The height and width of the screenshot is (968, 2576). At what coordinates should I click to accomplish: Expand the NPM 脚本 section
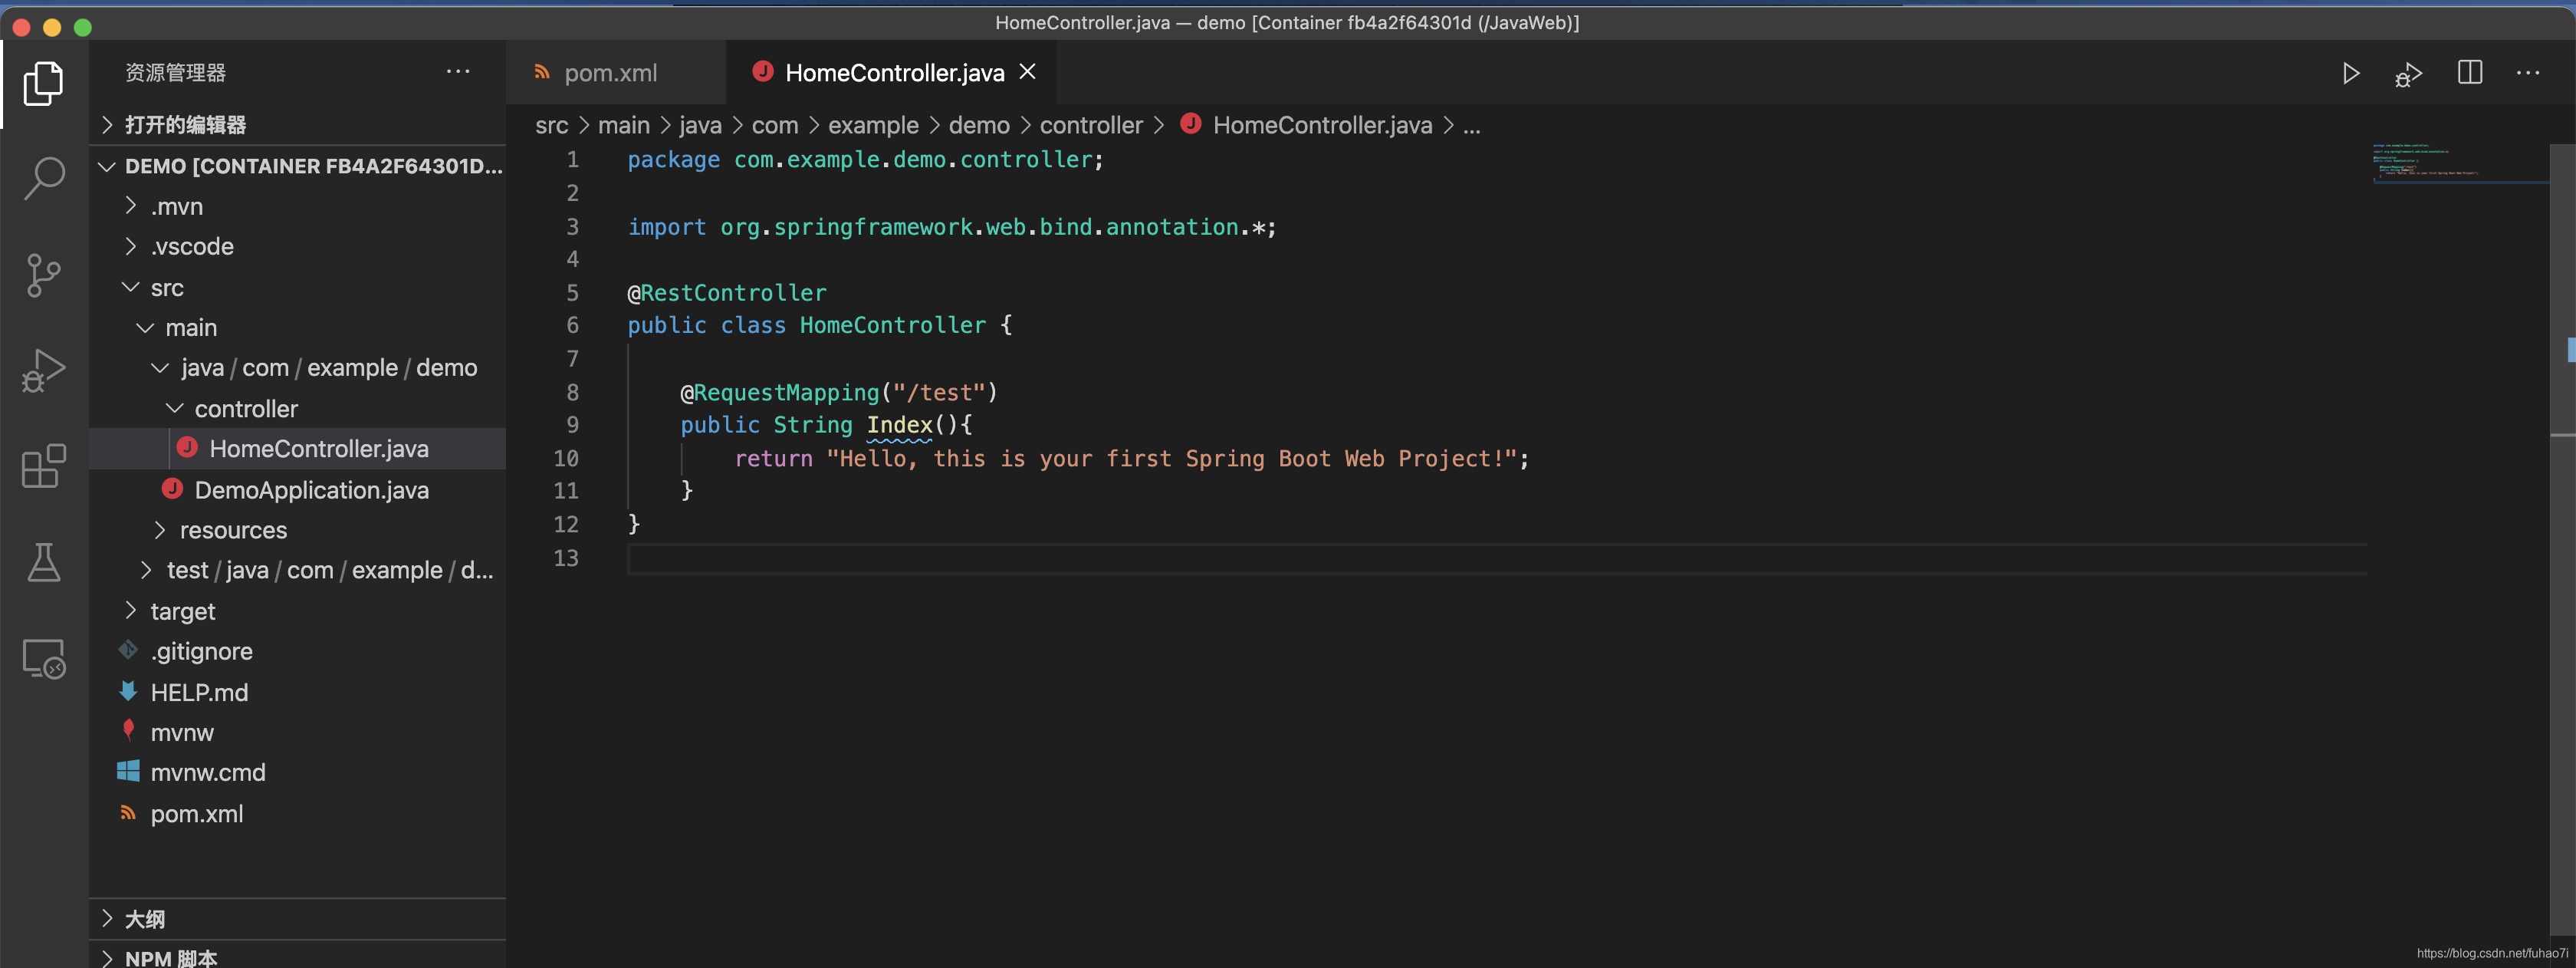(x=297, y=956)
